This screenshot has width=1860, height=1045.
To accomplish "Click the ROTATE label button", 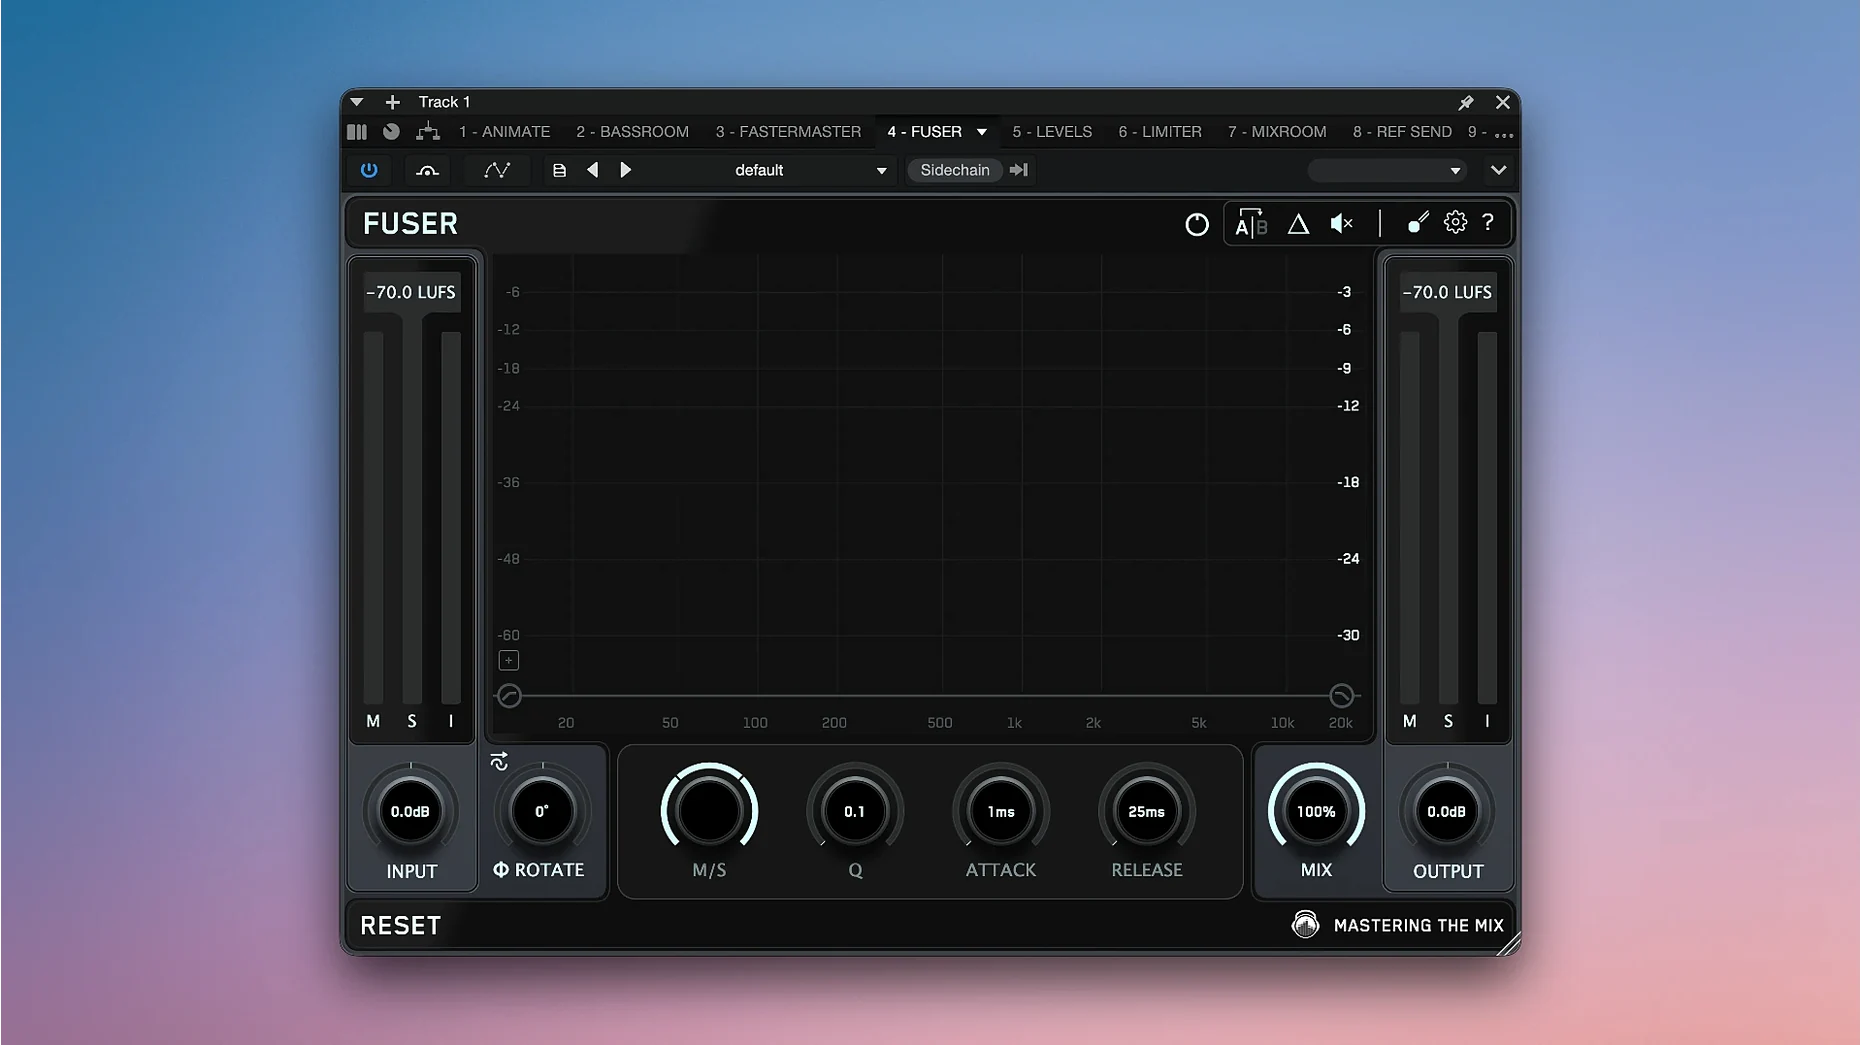I will [539, 870].
